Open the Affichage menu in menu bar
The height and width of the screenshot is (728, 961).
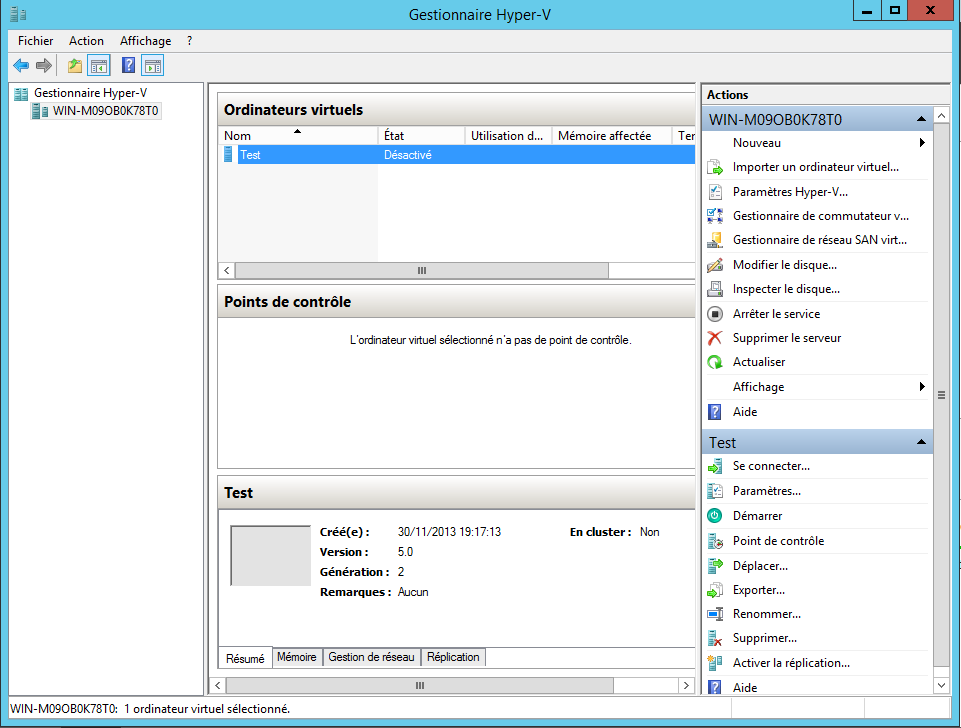tap(145, 40)
